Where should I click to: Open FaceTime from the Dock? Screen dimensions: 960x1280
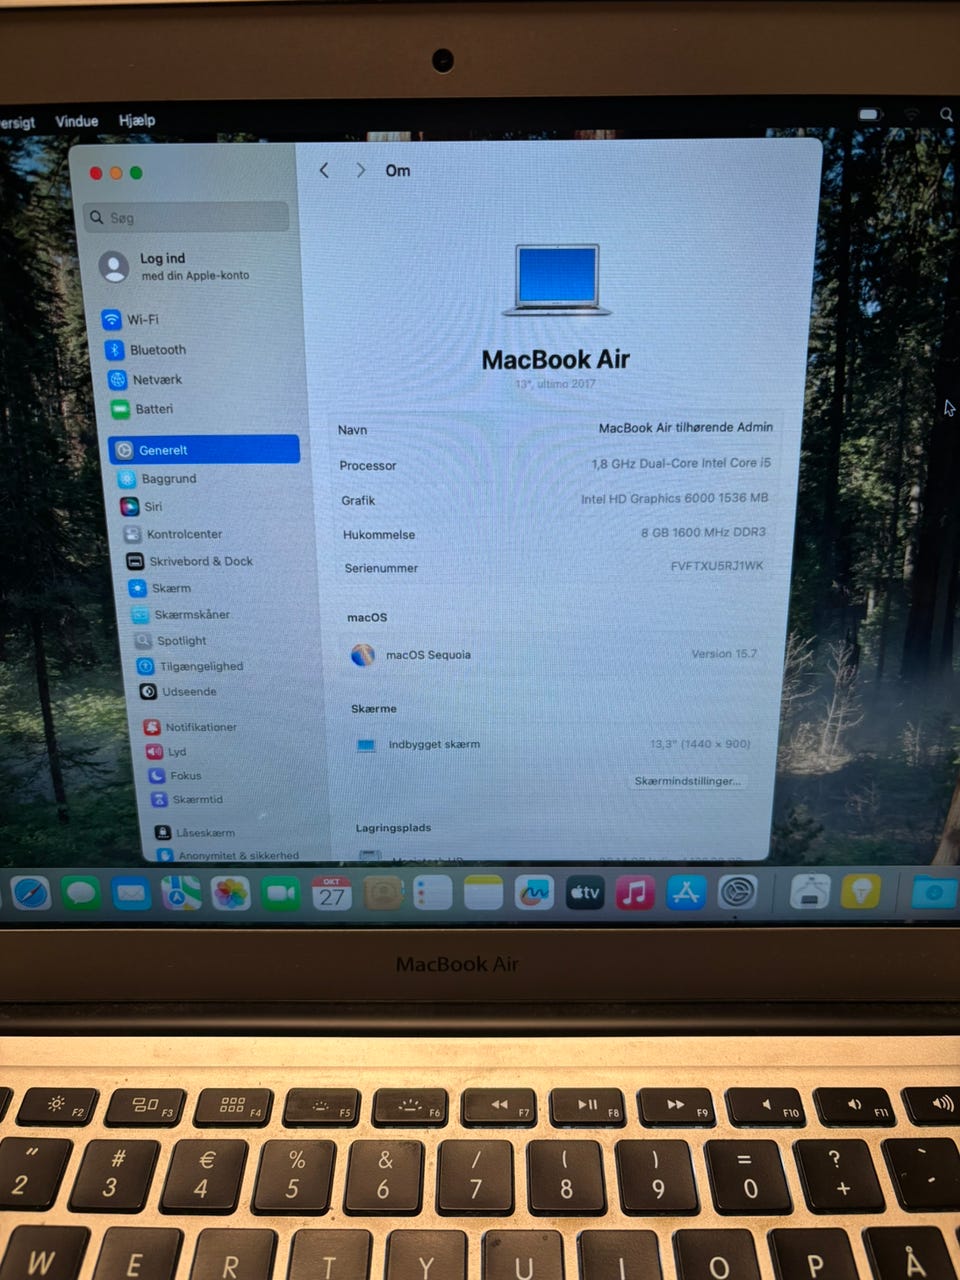(x=281, y=893)
